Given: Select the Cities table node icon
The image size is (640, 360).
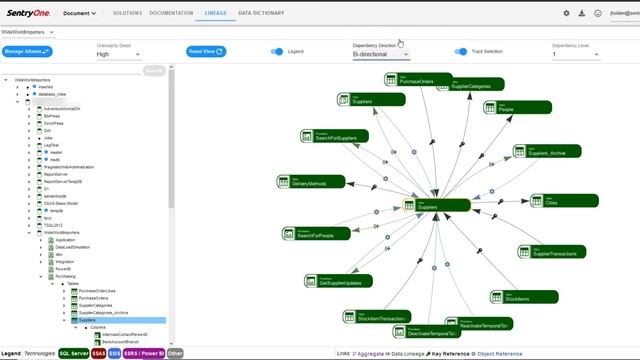Looking at the screenshot, I should 537,200.
